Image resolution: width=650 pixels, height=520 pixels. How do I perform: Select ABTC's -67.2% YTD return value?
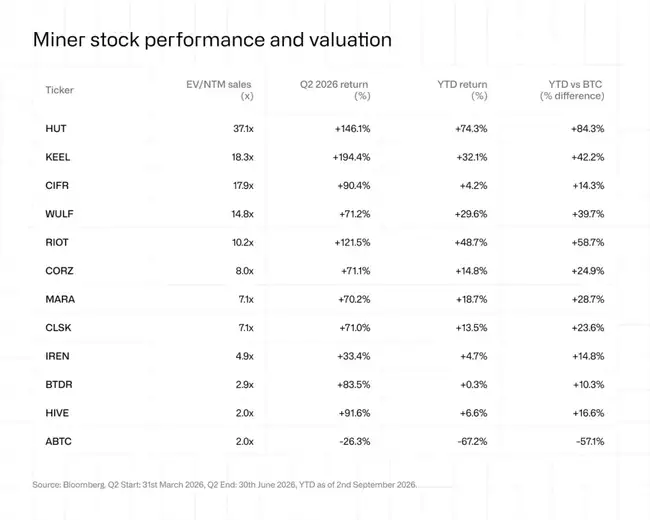click(473, 441)
